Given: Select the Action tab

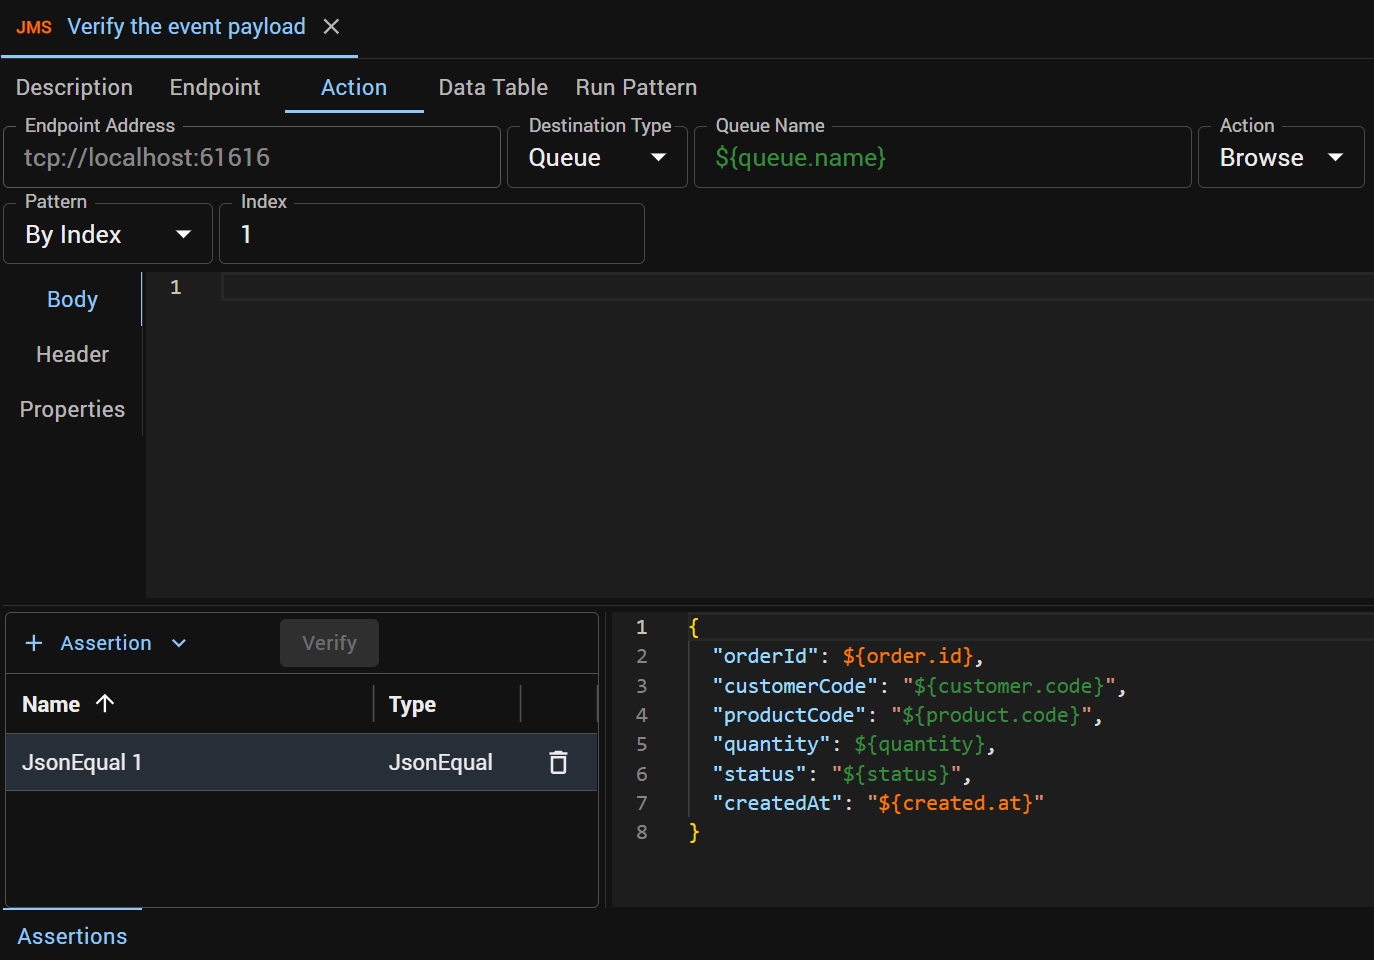Looking at the screenshot, I should 354,87.
